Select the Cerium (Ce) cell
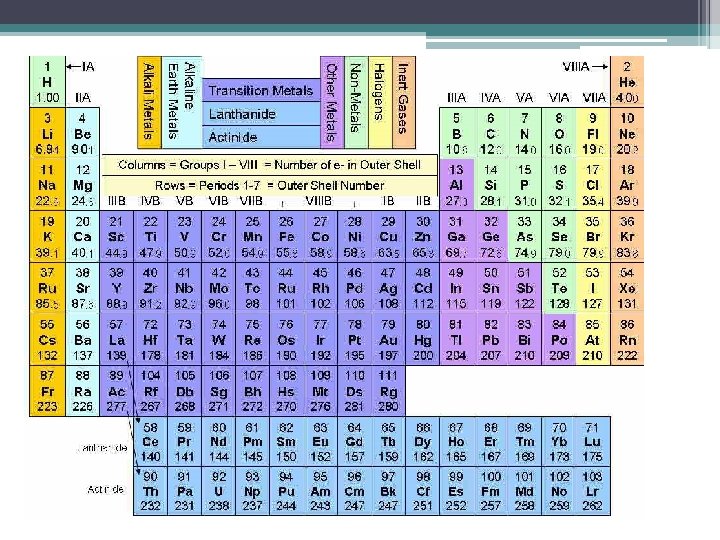Image resolution: width=720 pixels, height=540 pixels. point(151,442)
